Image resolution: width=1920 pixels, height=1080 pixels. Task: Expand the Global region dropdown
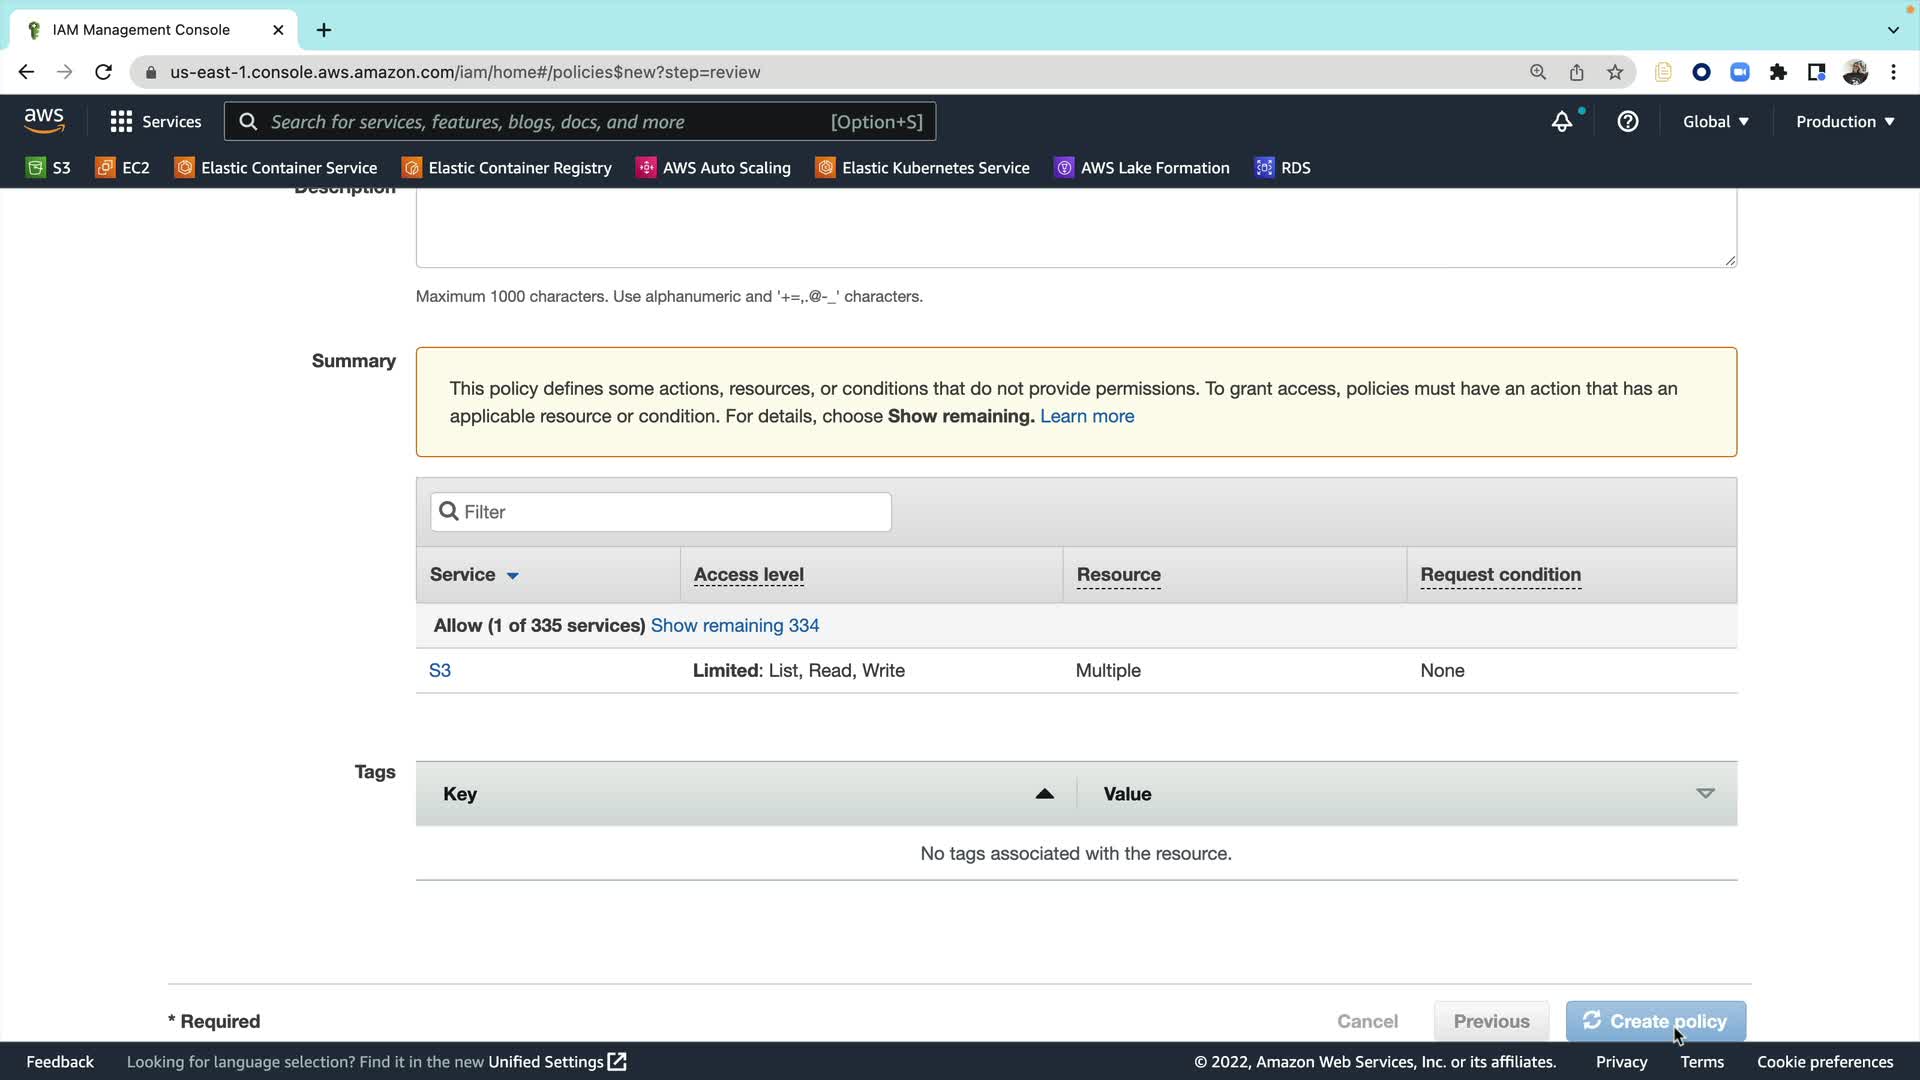click(x=1715, y=122)
